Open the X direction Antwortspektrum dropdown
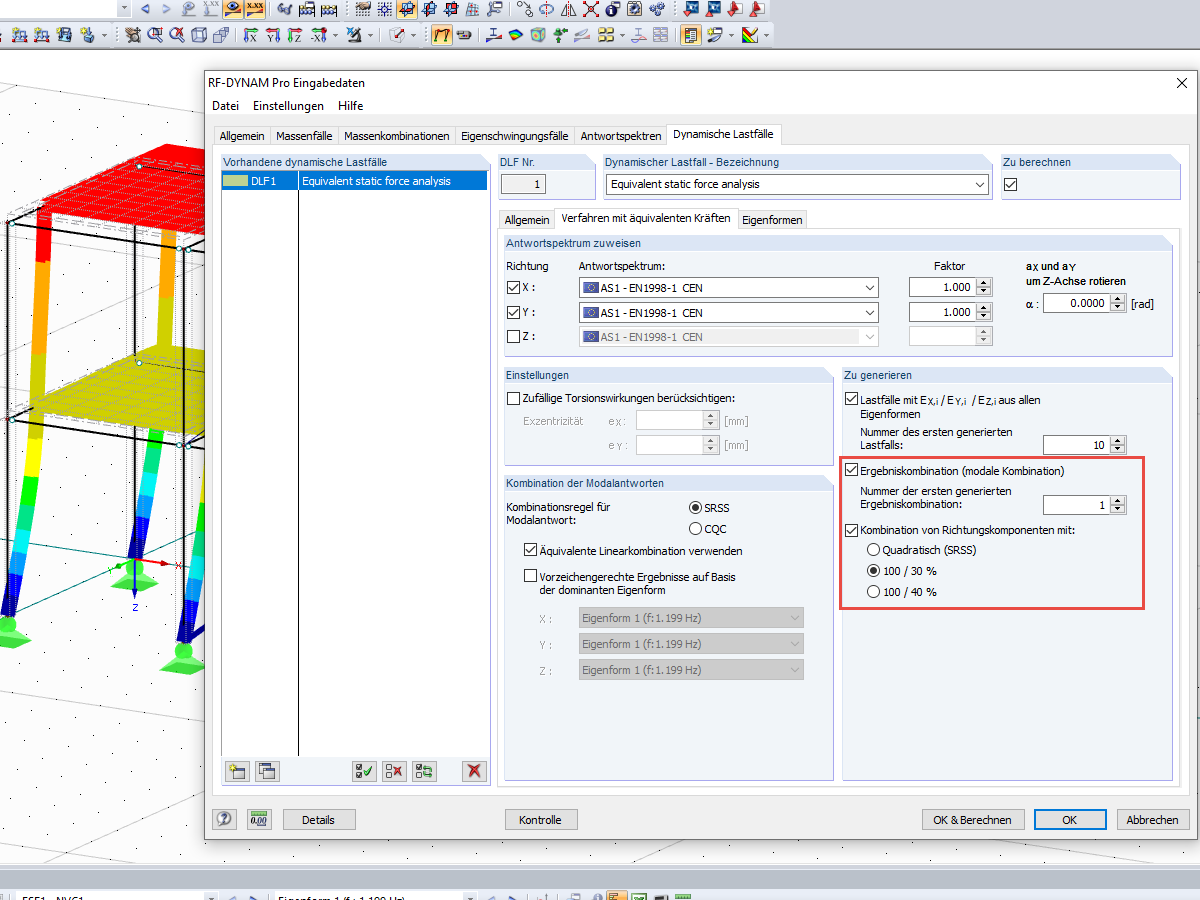The image size is (1200, 900). tap(868, 288)
